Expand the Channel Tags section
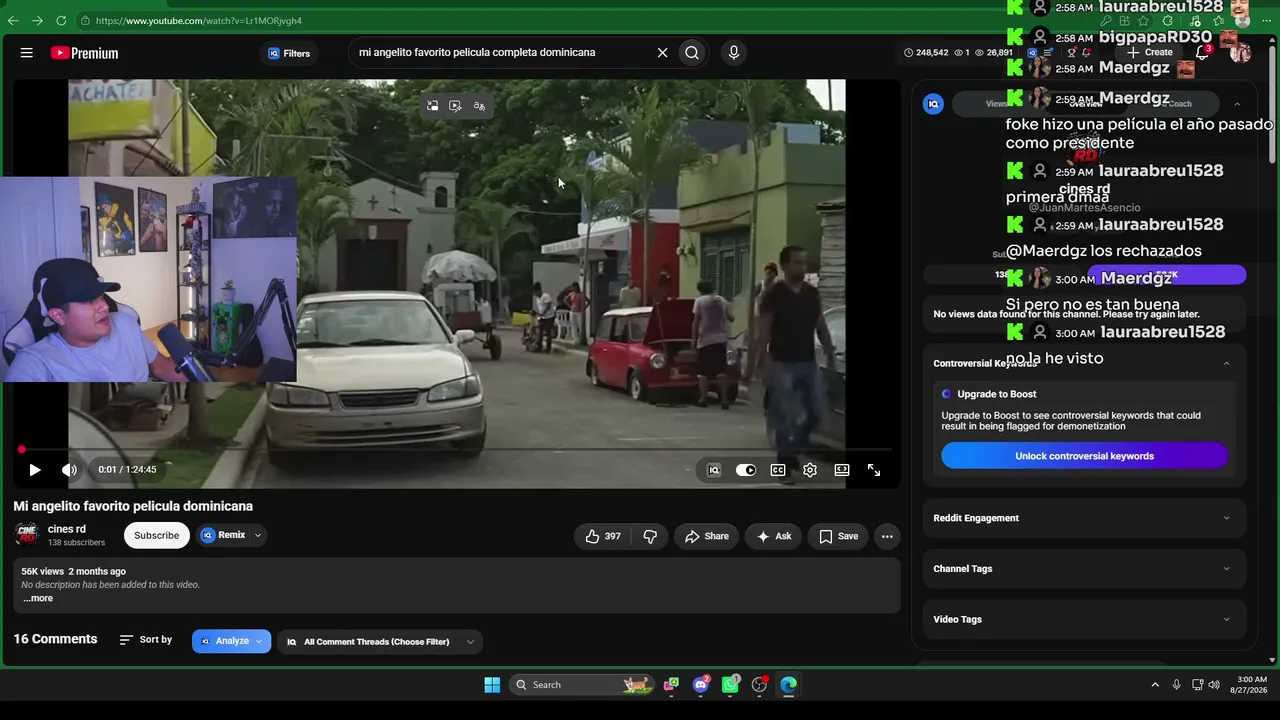 tap(1085, 569)
